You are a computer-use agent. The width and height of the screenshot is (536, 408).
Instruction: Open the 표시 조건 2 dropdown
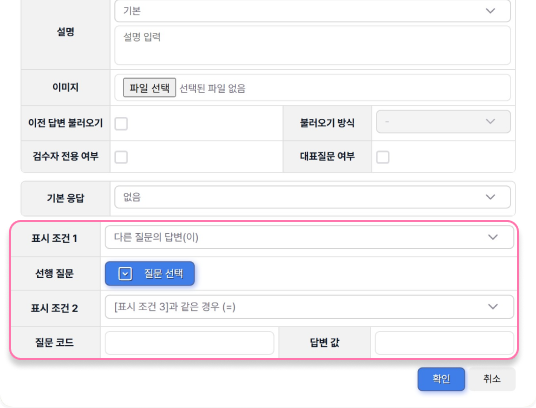pos(309,307)
